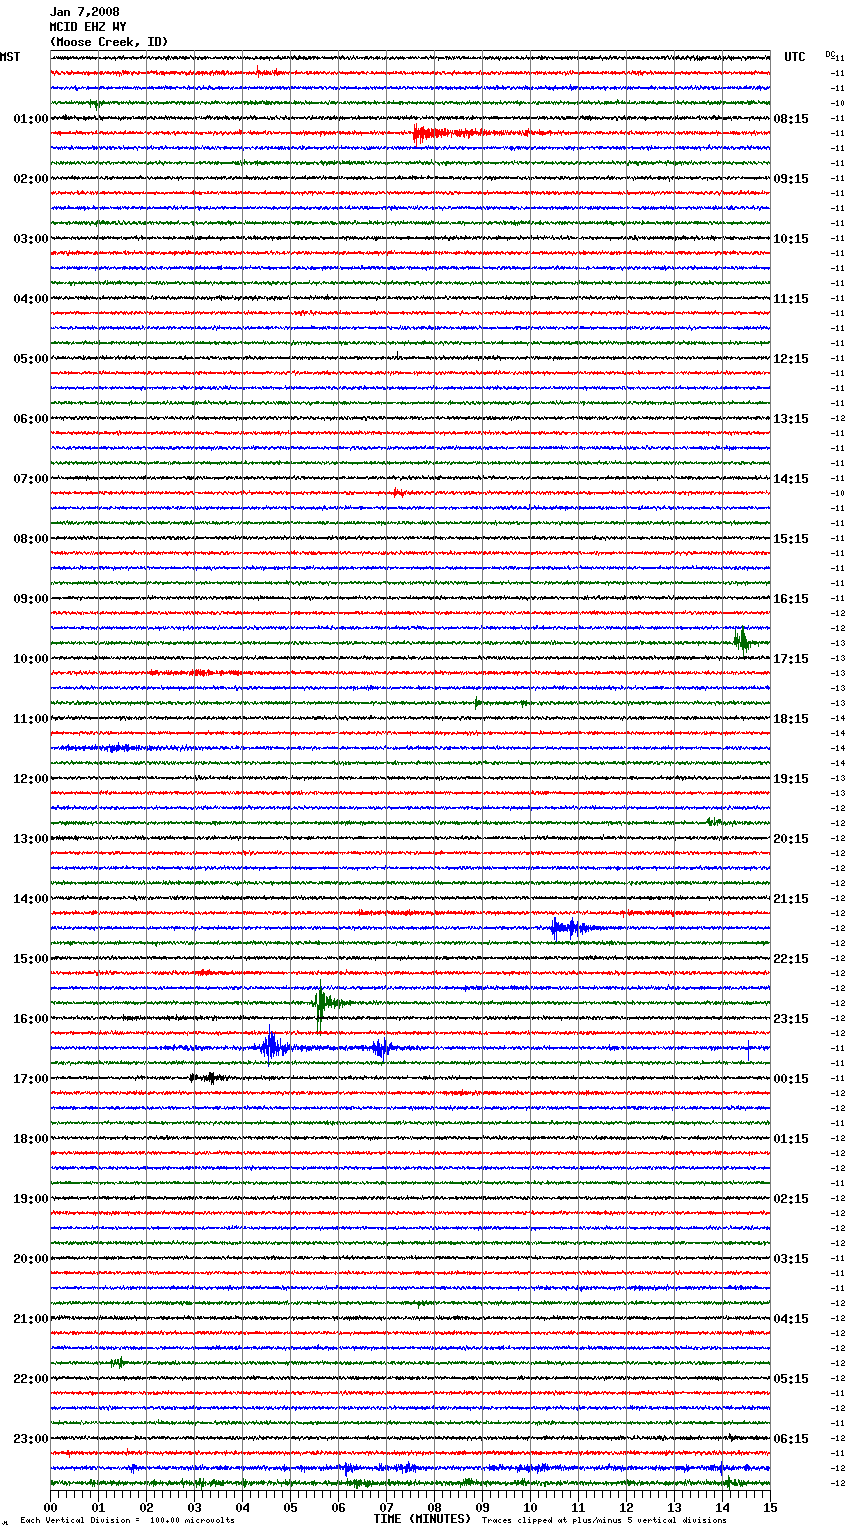Click the '17:15' UTC time label

pos(791,659)
